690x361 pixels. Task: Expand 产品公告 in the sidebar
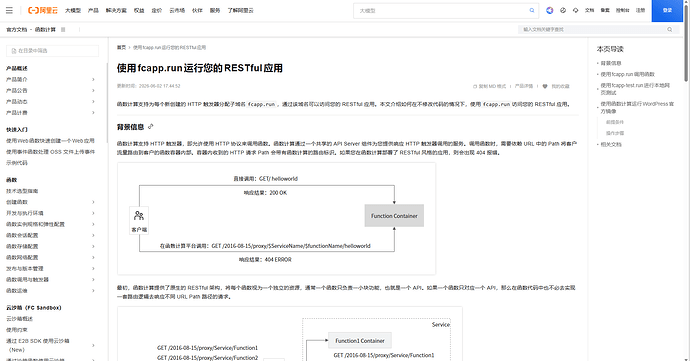93,90
